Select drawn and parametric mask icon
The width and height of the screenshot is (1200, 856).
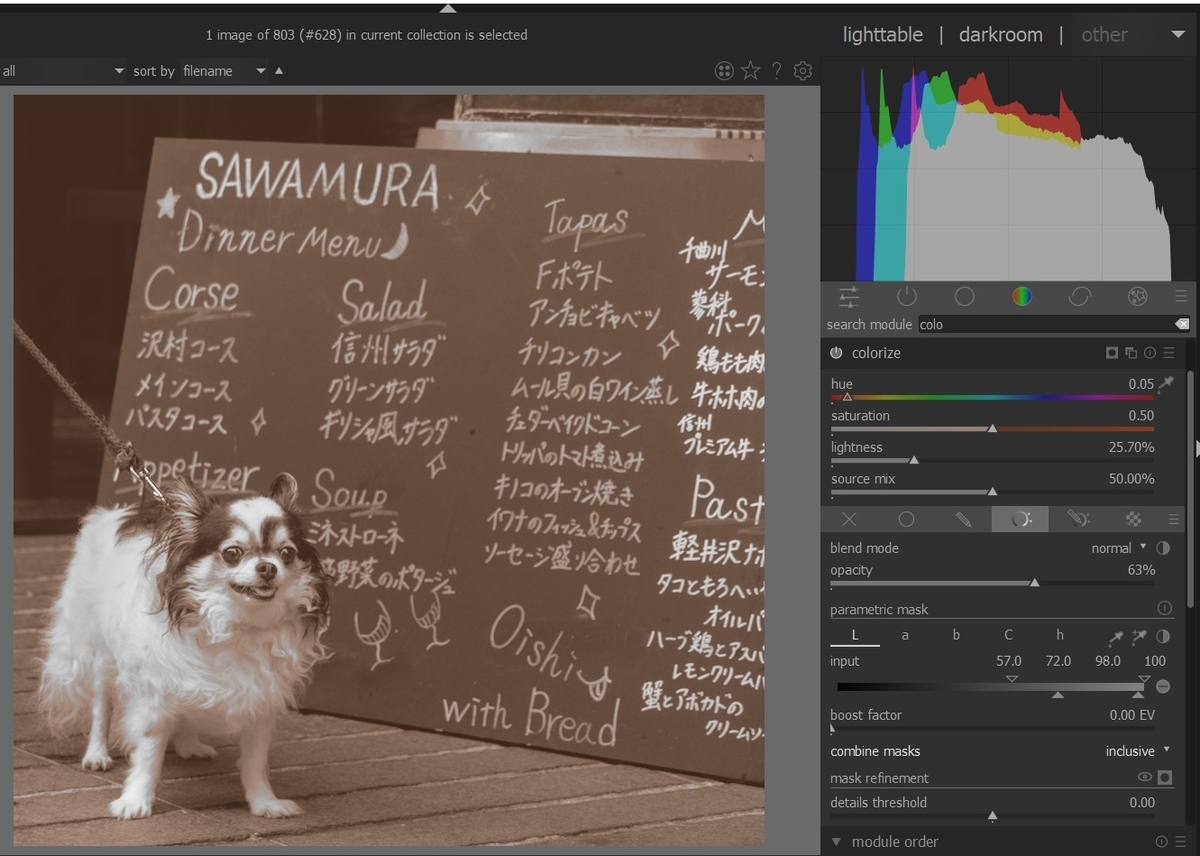(1077, 519)
